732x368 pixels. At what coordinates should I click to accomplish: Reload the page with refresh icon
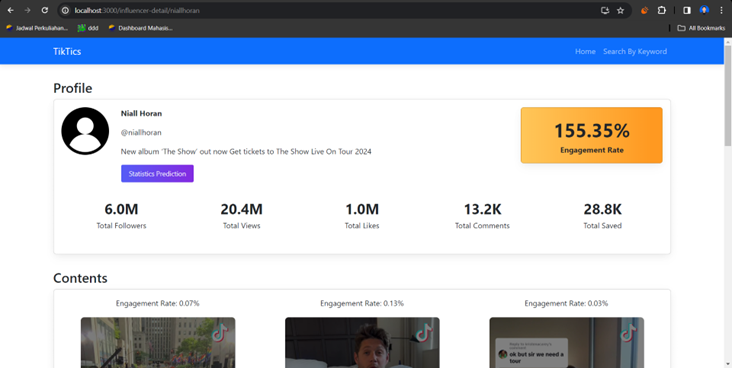pos(45,10)
